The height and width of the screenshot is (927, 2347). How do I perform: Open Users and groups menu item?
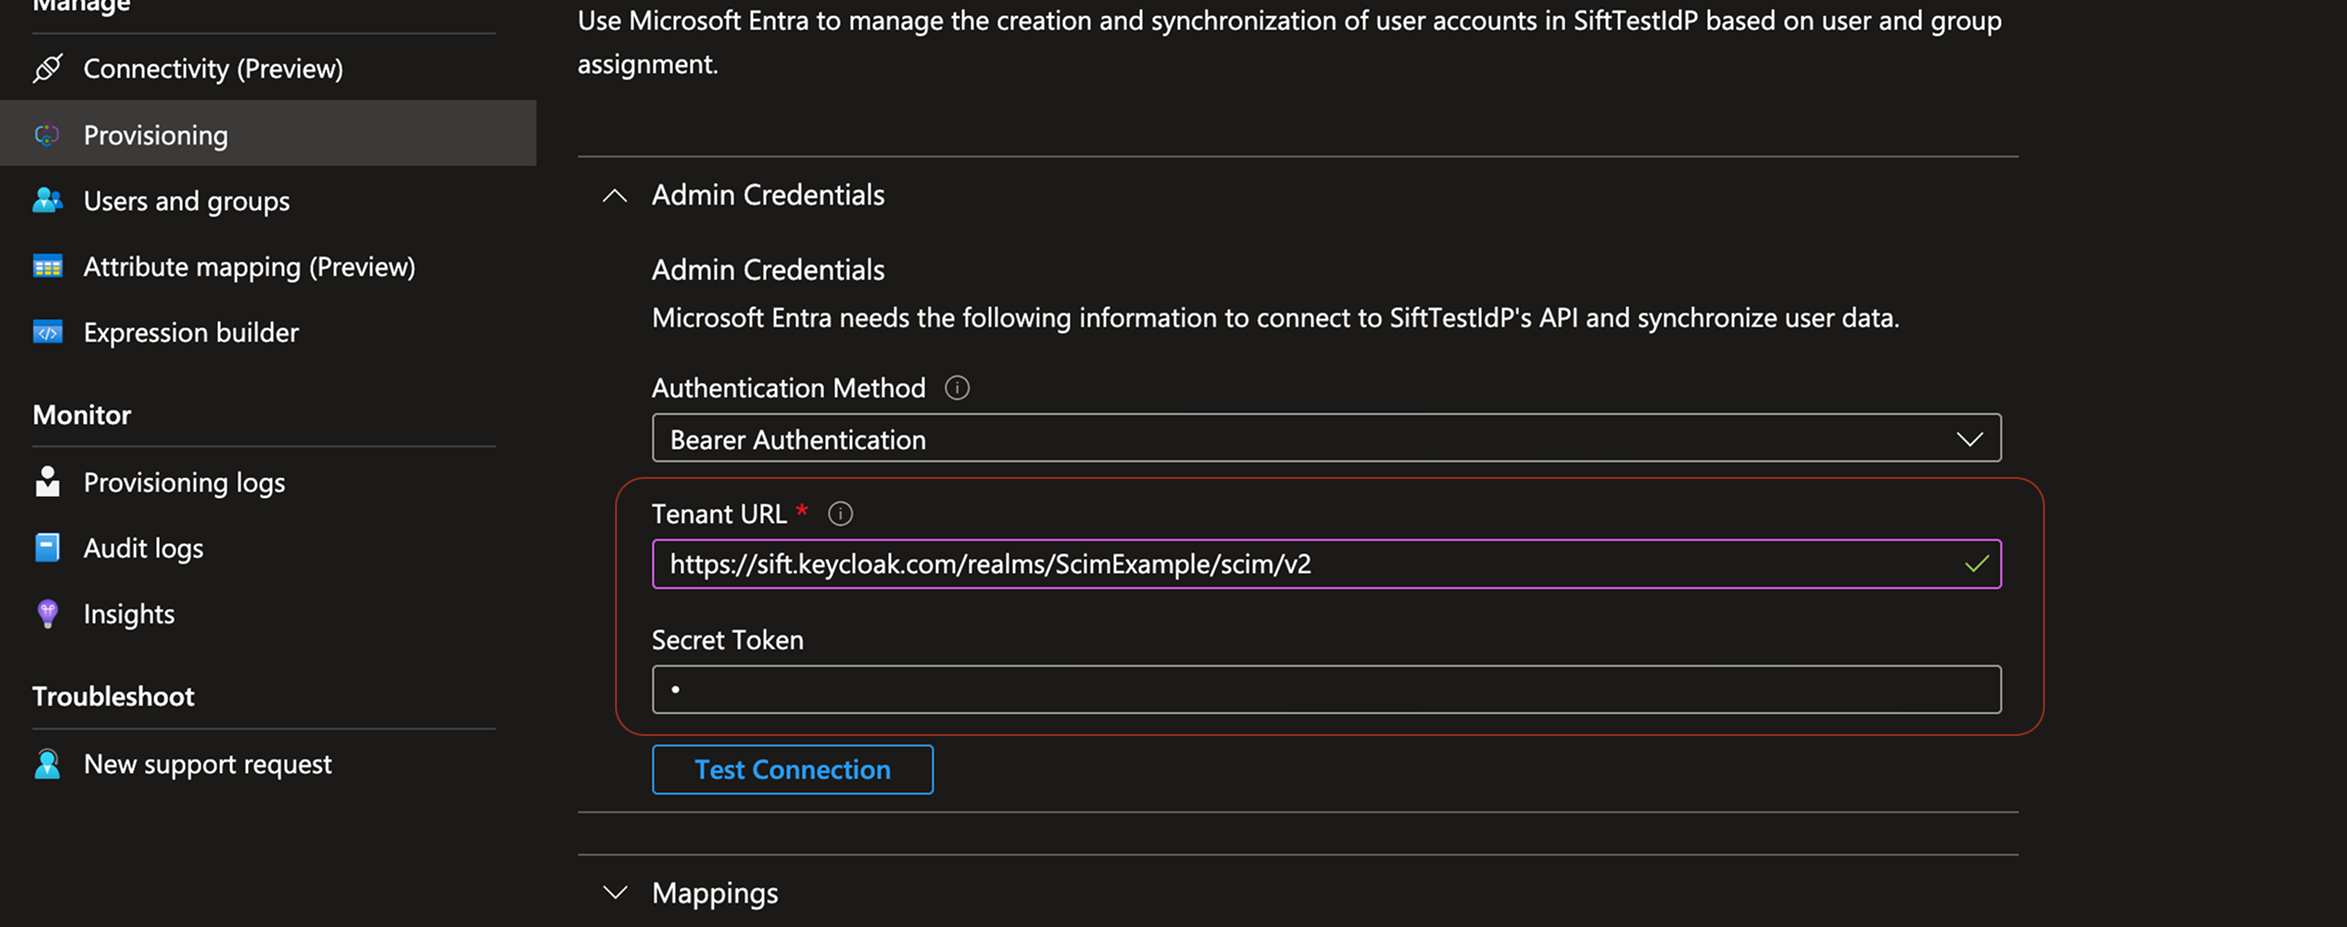186,201
